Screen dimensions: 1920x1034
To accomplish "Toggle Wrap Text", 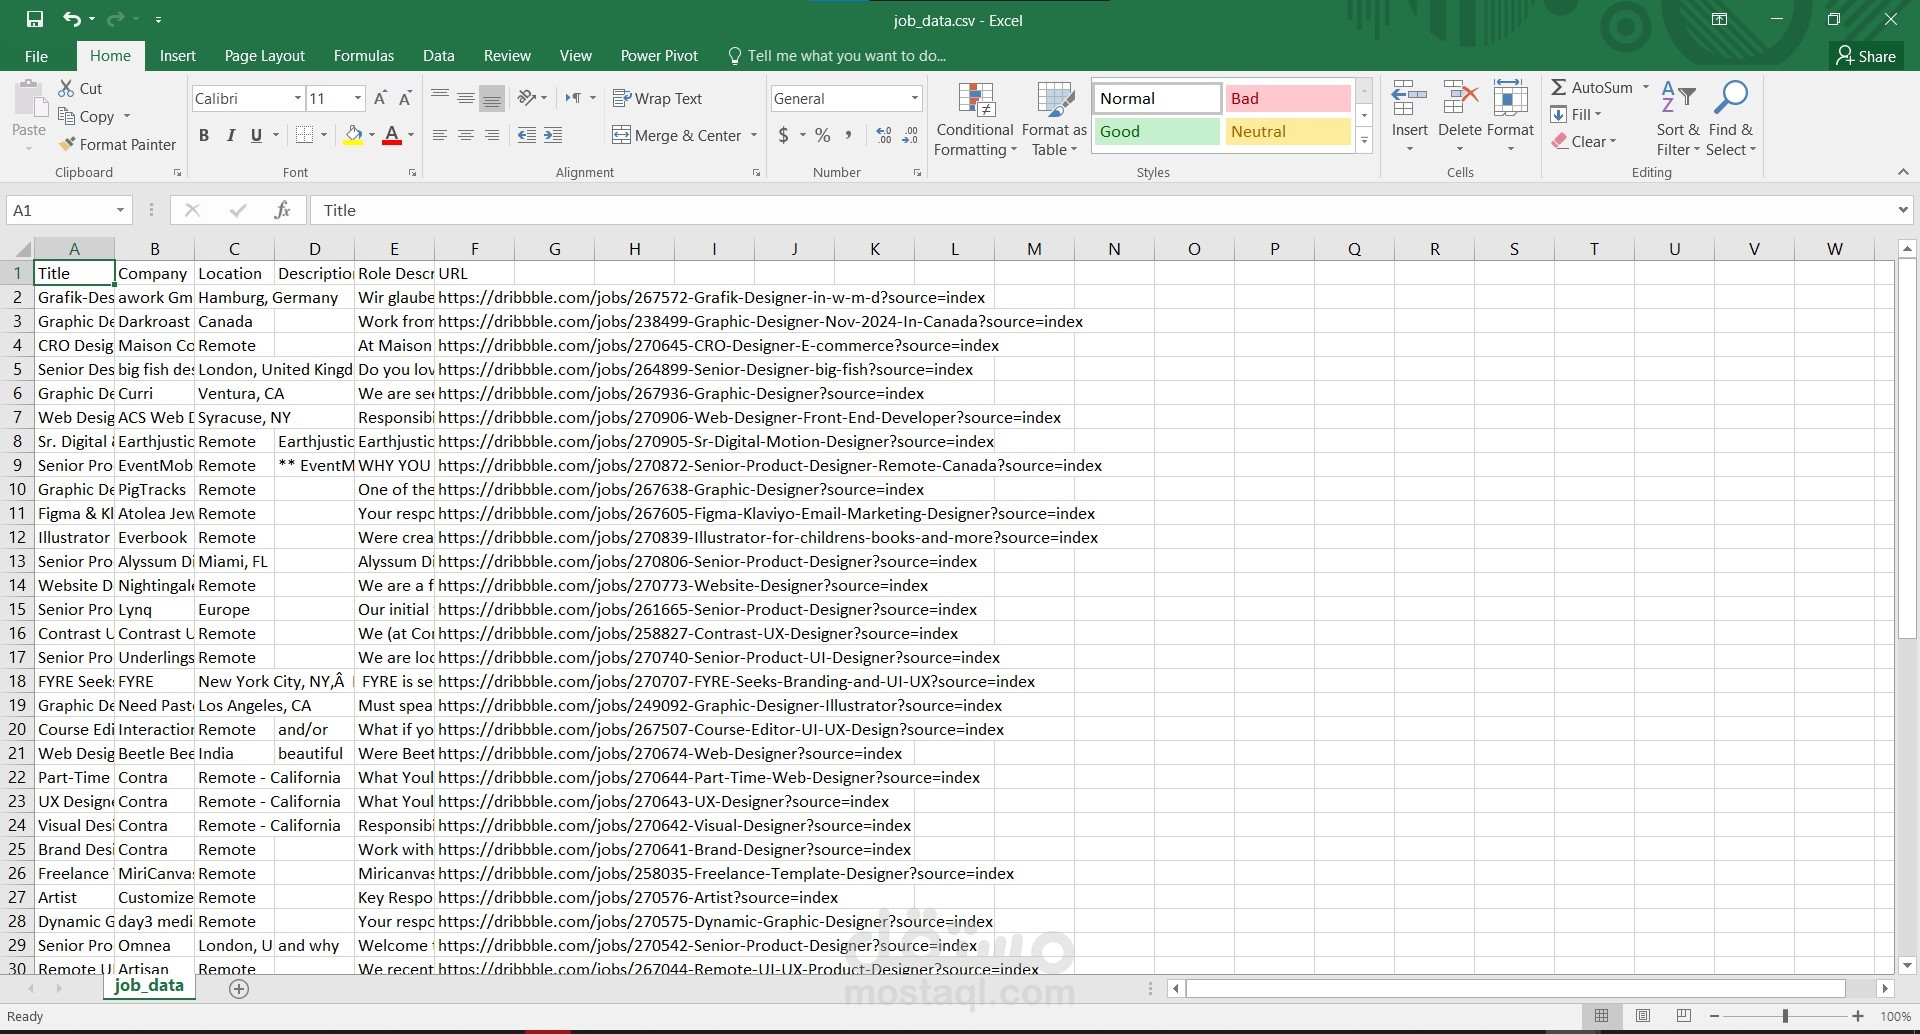I will point(657,98).
